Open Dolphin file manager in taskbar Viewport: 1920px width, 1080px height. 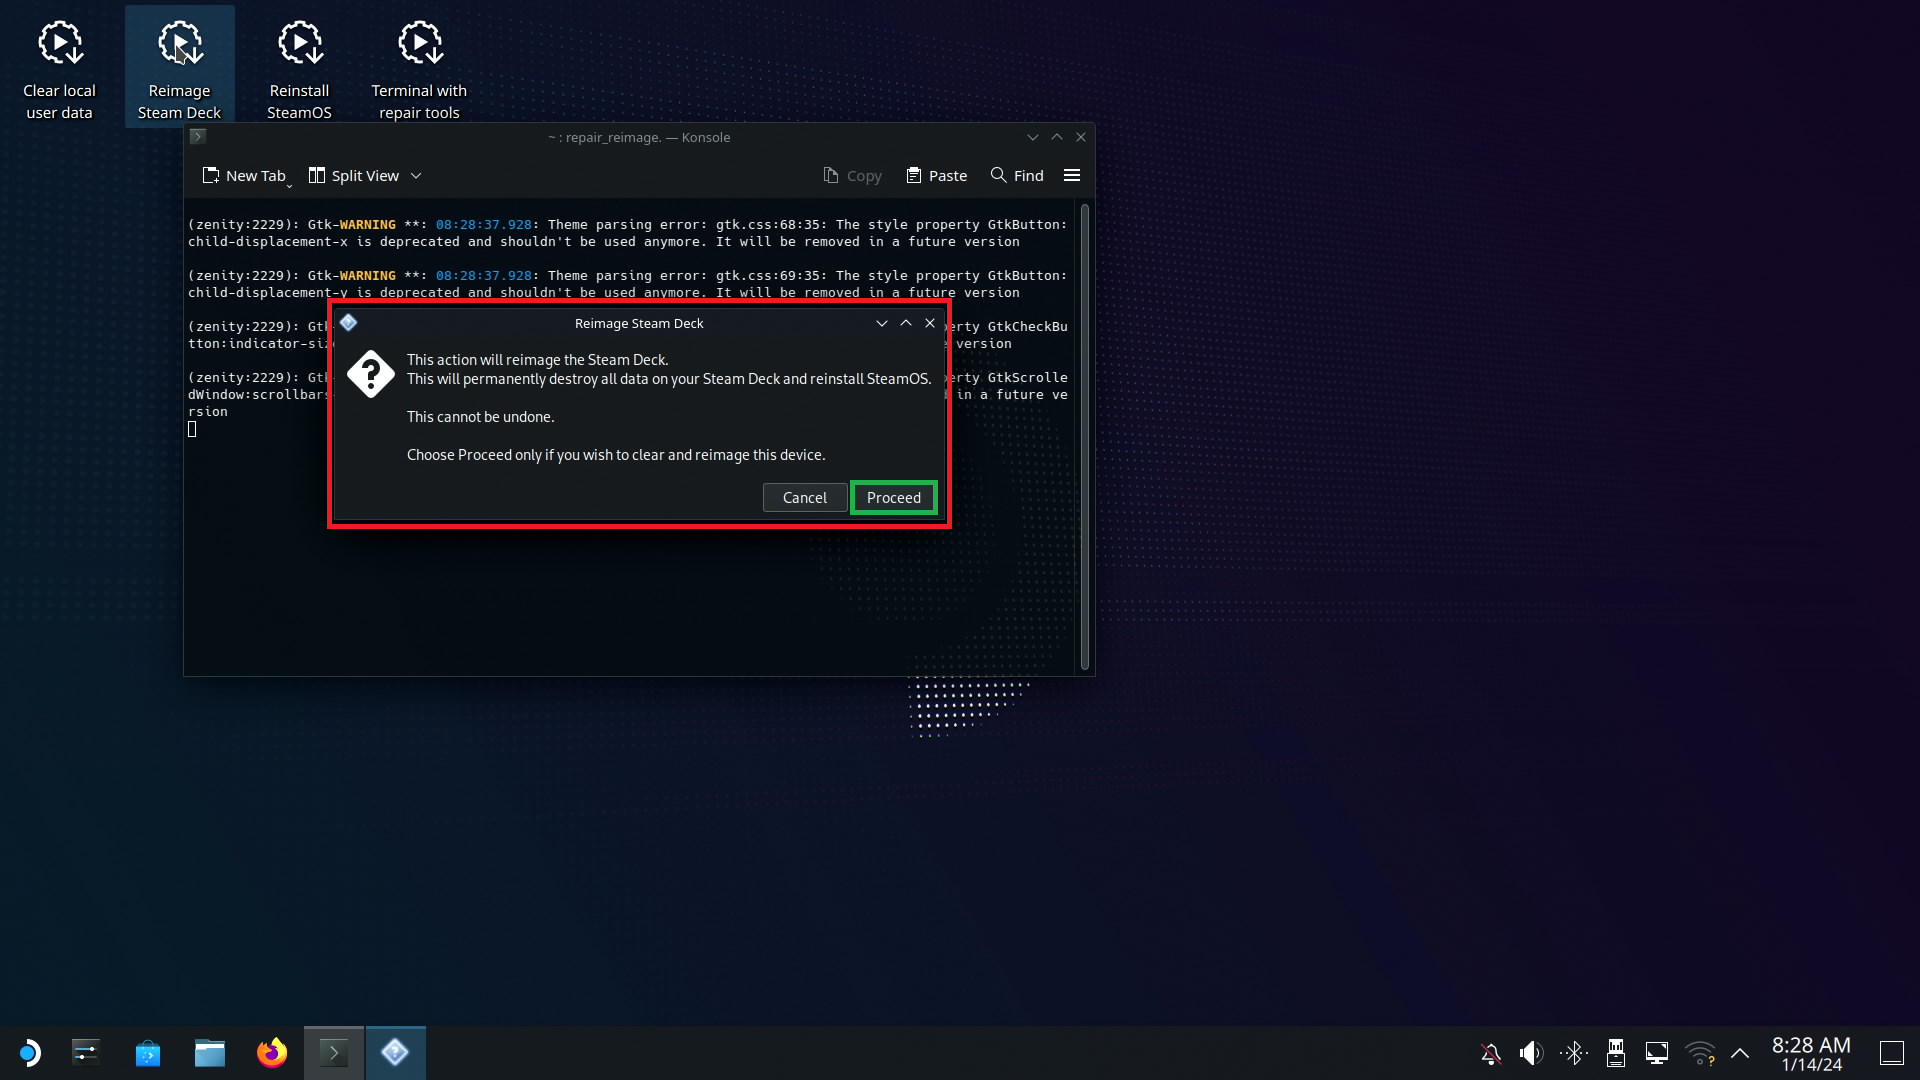209,1052
